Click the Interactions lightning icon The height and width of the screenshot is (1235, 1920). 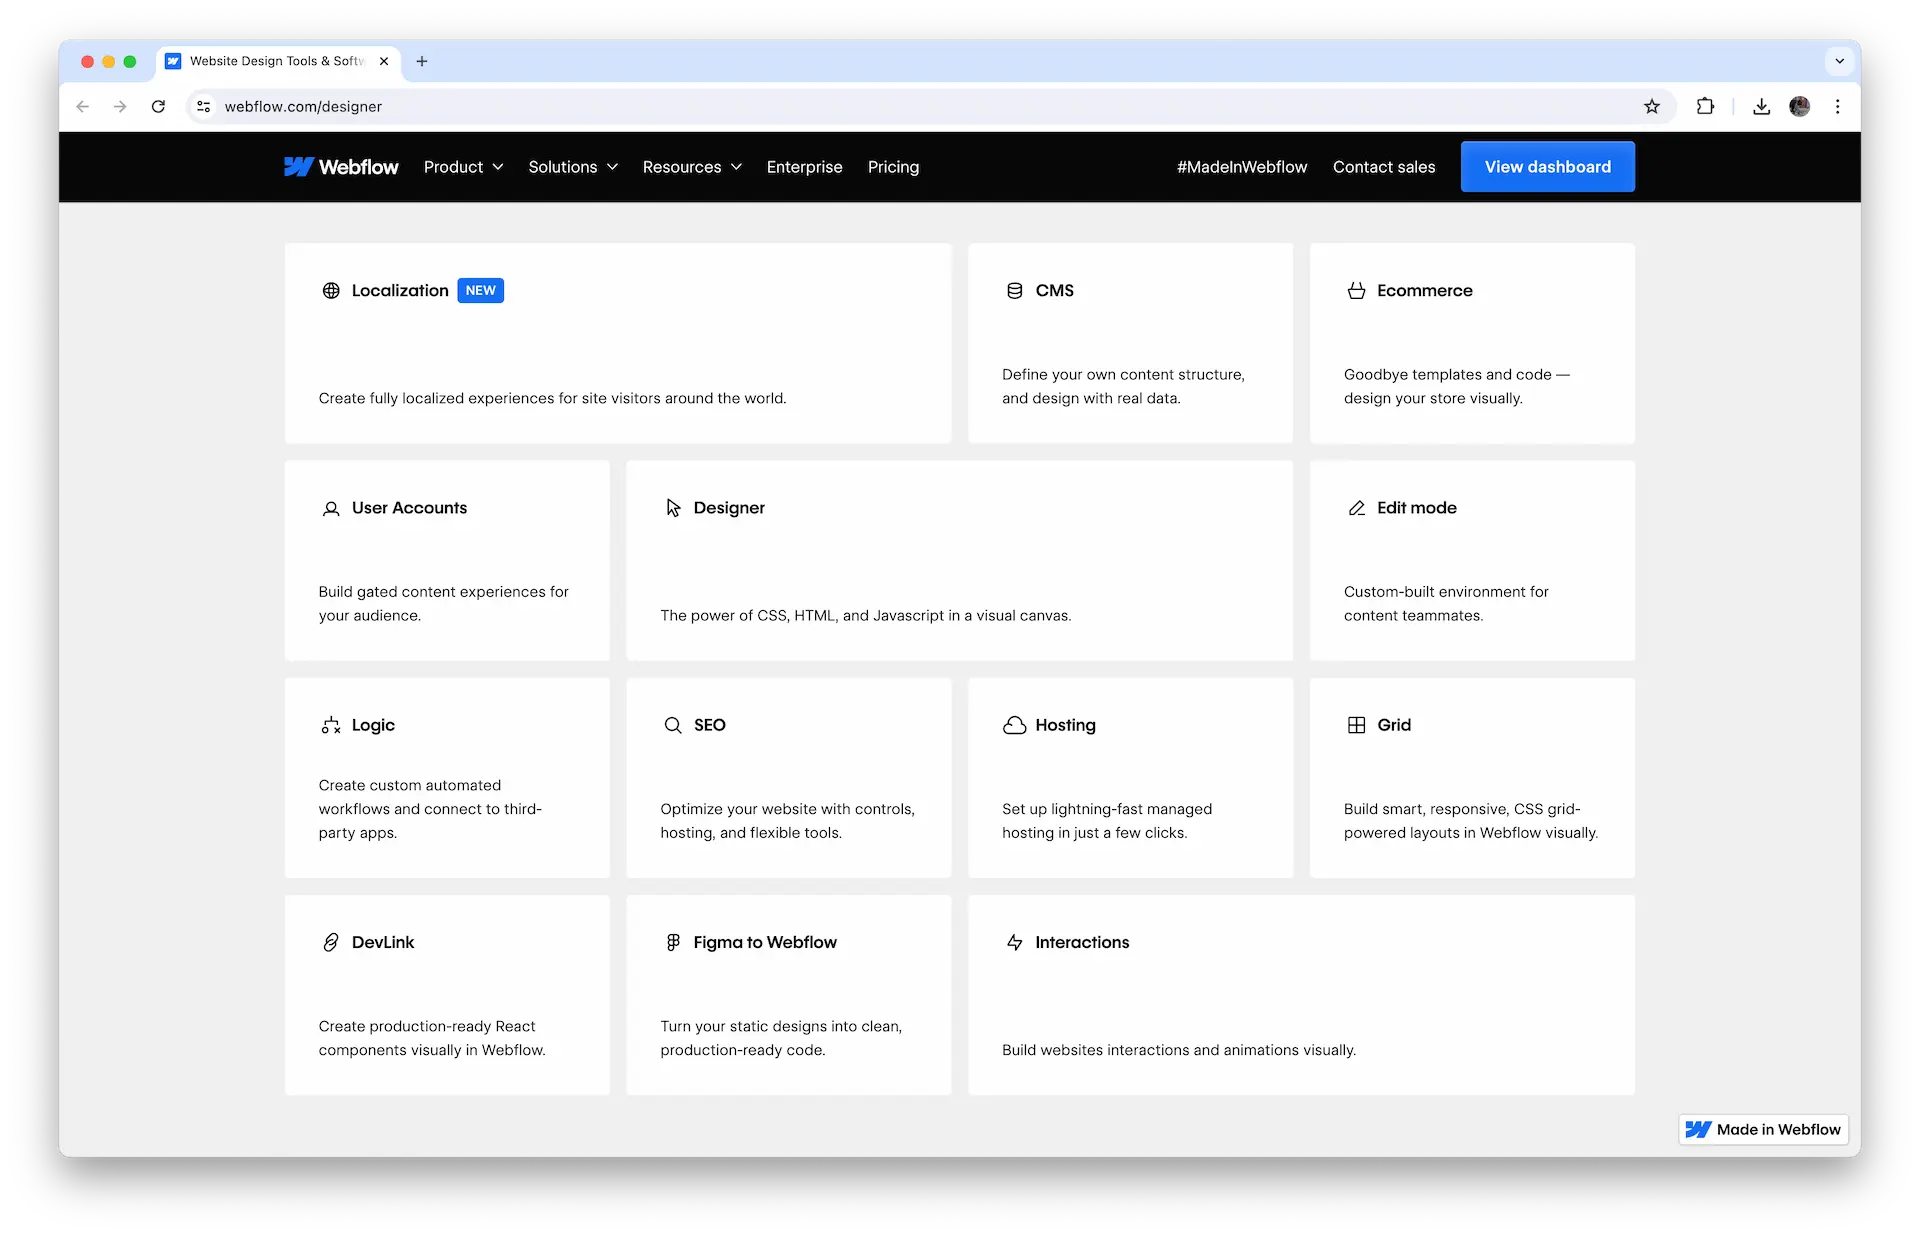[x=1014, y=942]
